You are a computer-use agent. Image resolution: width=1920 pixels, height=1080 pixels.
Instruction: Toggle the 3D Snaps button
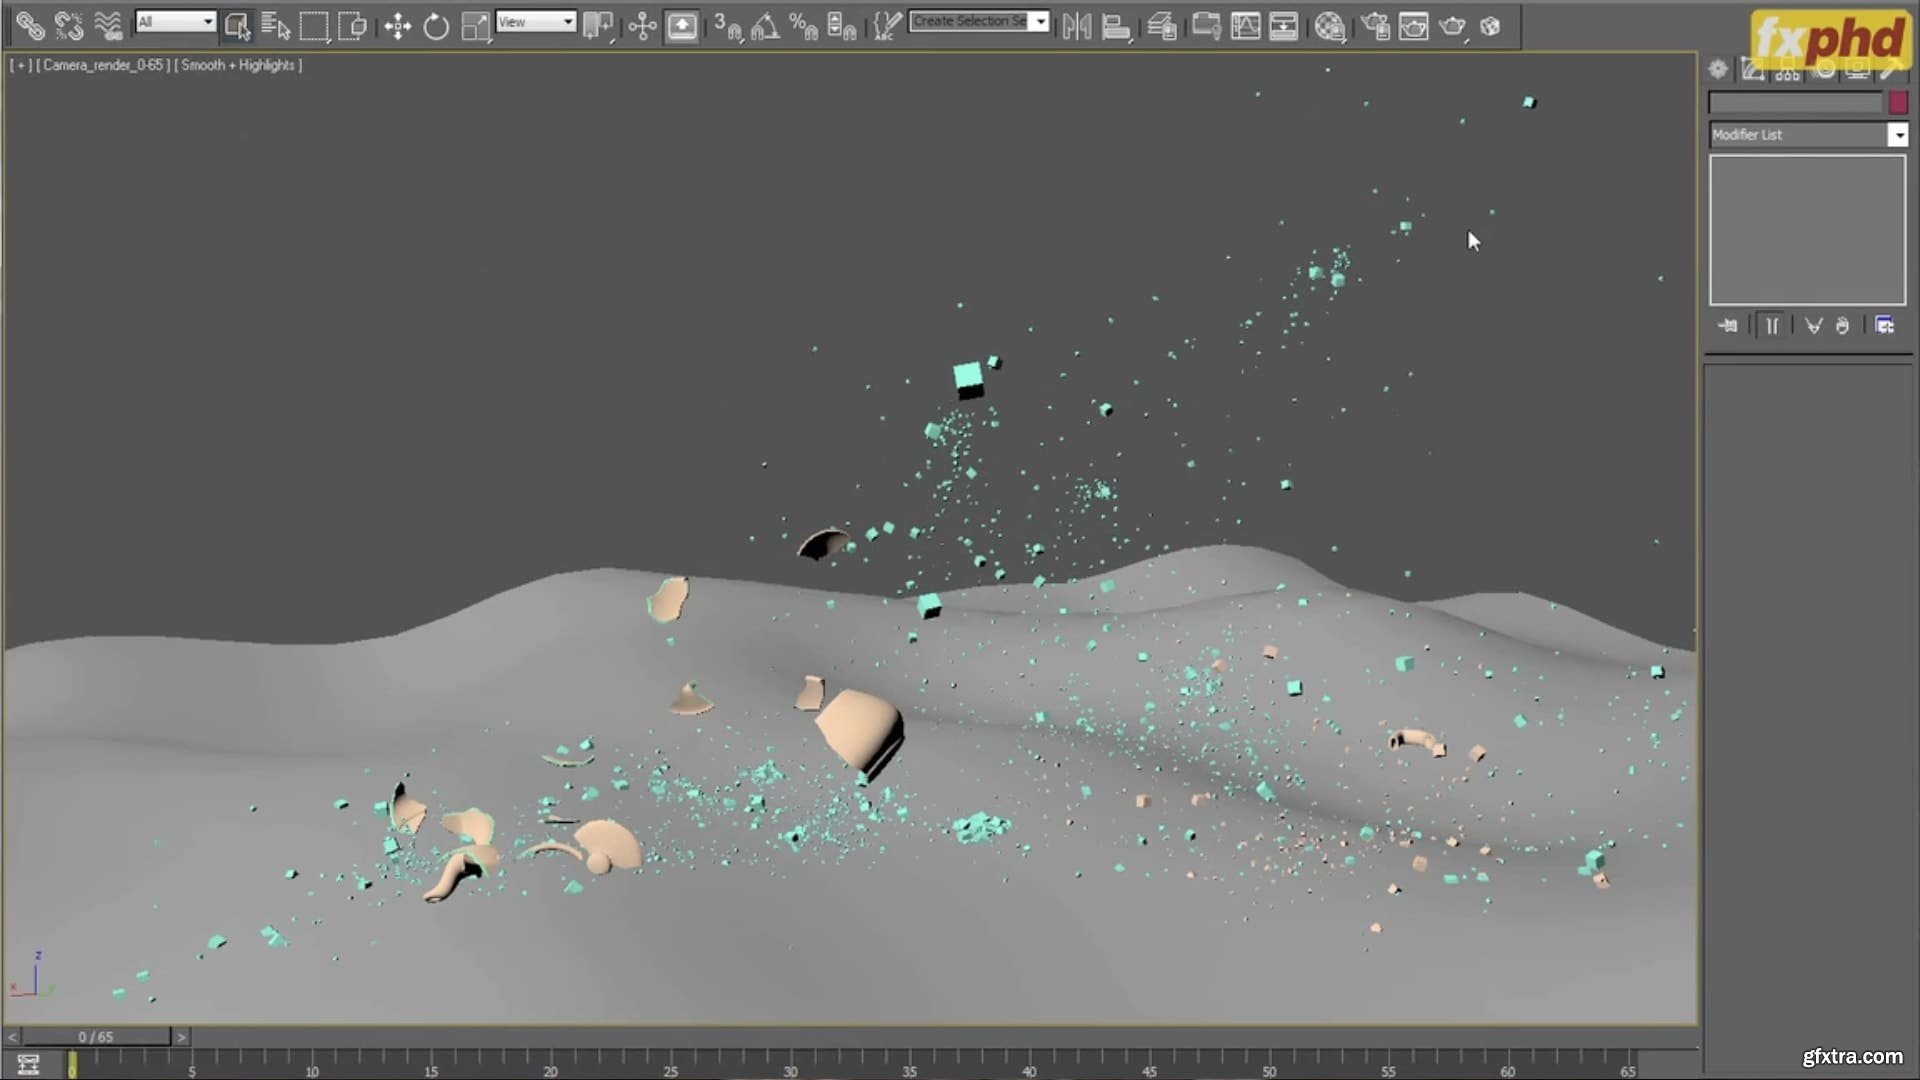(727, 27)
